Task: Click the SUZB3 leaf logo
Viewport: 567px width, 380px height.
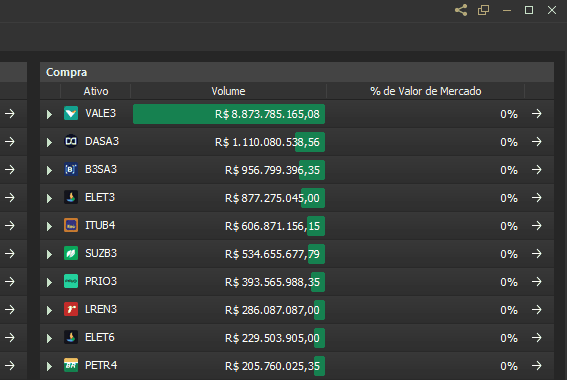Action: pyautogui.click(x=71, y=253)
